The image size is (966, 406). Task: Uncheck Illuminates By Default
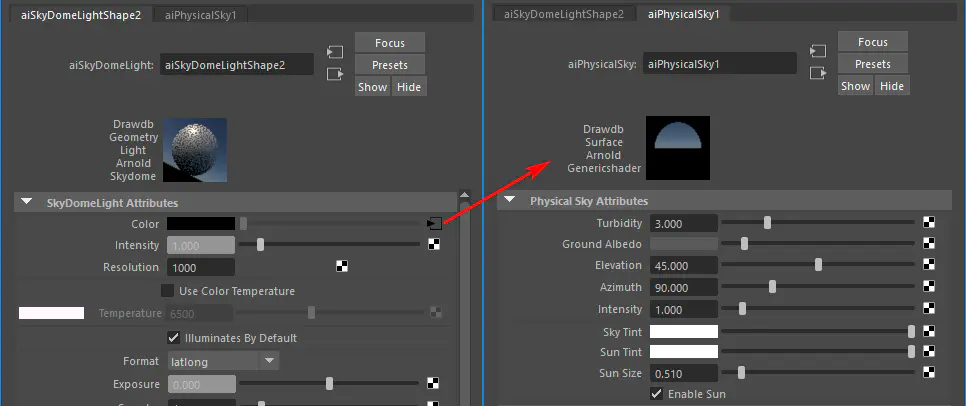pos(173,338)
